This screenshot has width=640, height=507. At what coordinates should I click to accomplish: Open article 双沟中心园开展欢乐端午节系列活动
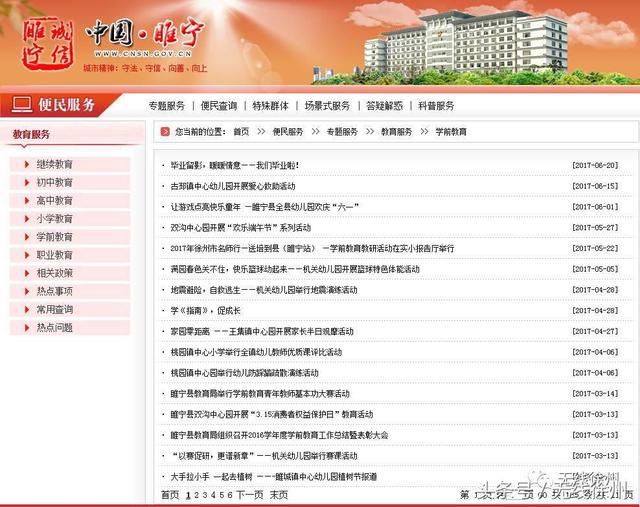(x=240, y=228)
